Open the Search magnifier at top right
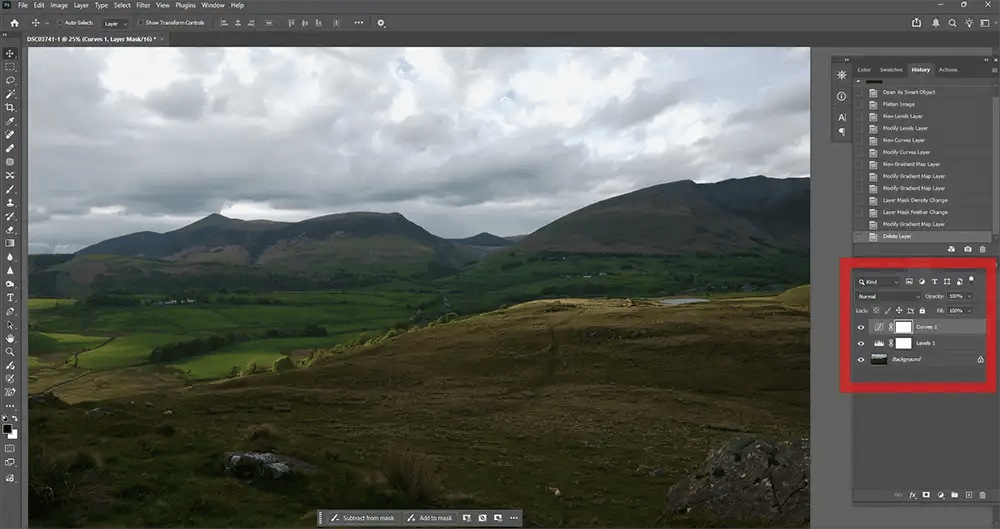The image size is (1000, 529). [x=952, y=22]
